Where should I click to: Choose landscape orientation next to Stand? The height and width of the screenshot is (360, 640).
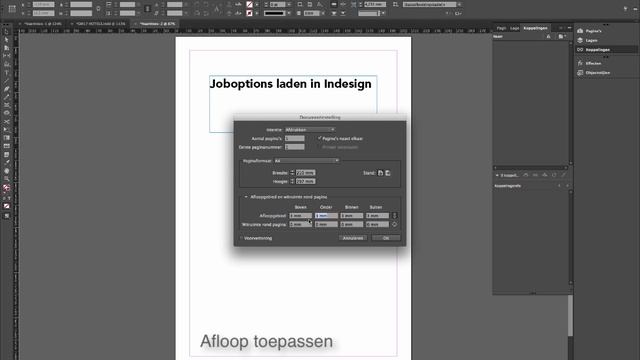tap(388, 173)
